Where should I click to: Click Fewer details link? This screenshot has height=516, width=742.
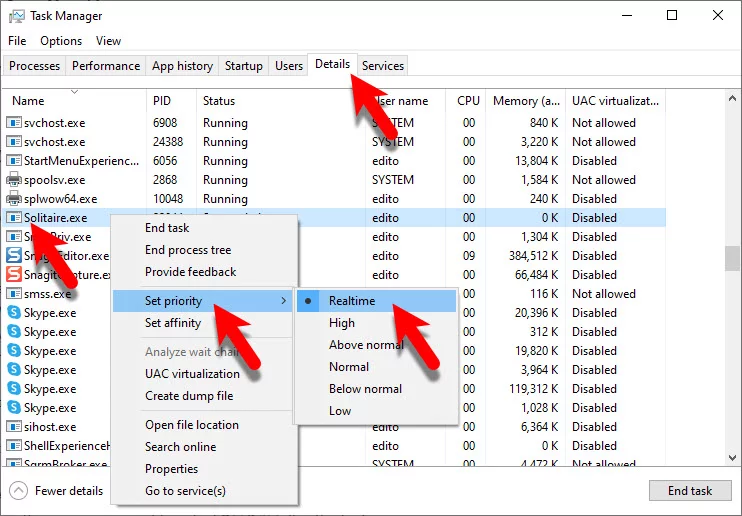click(x=69, y=491)
